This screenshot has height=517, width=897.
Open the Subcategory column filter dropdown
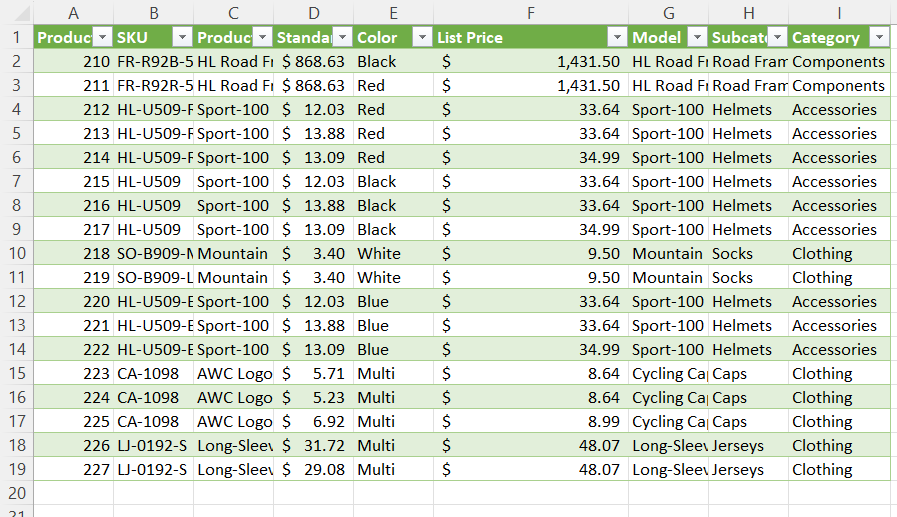point(777,38)
